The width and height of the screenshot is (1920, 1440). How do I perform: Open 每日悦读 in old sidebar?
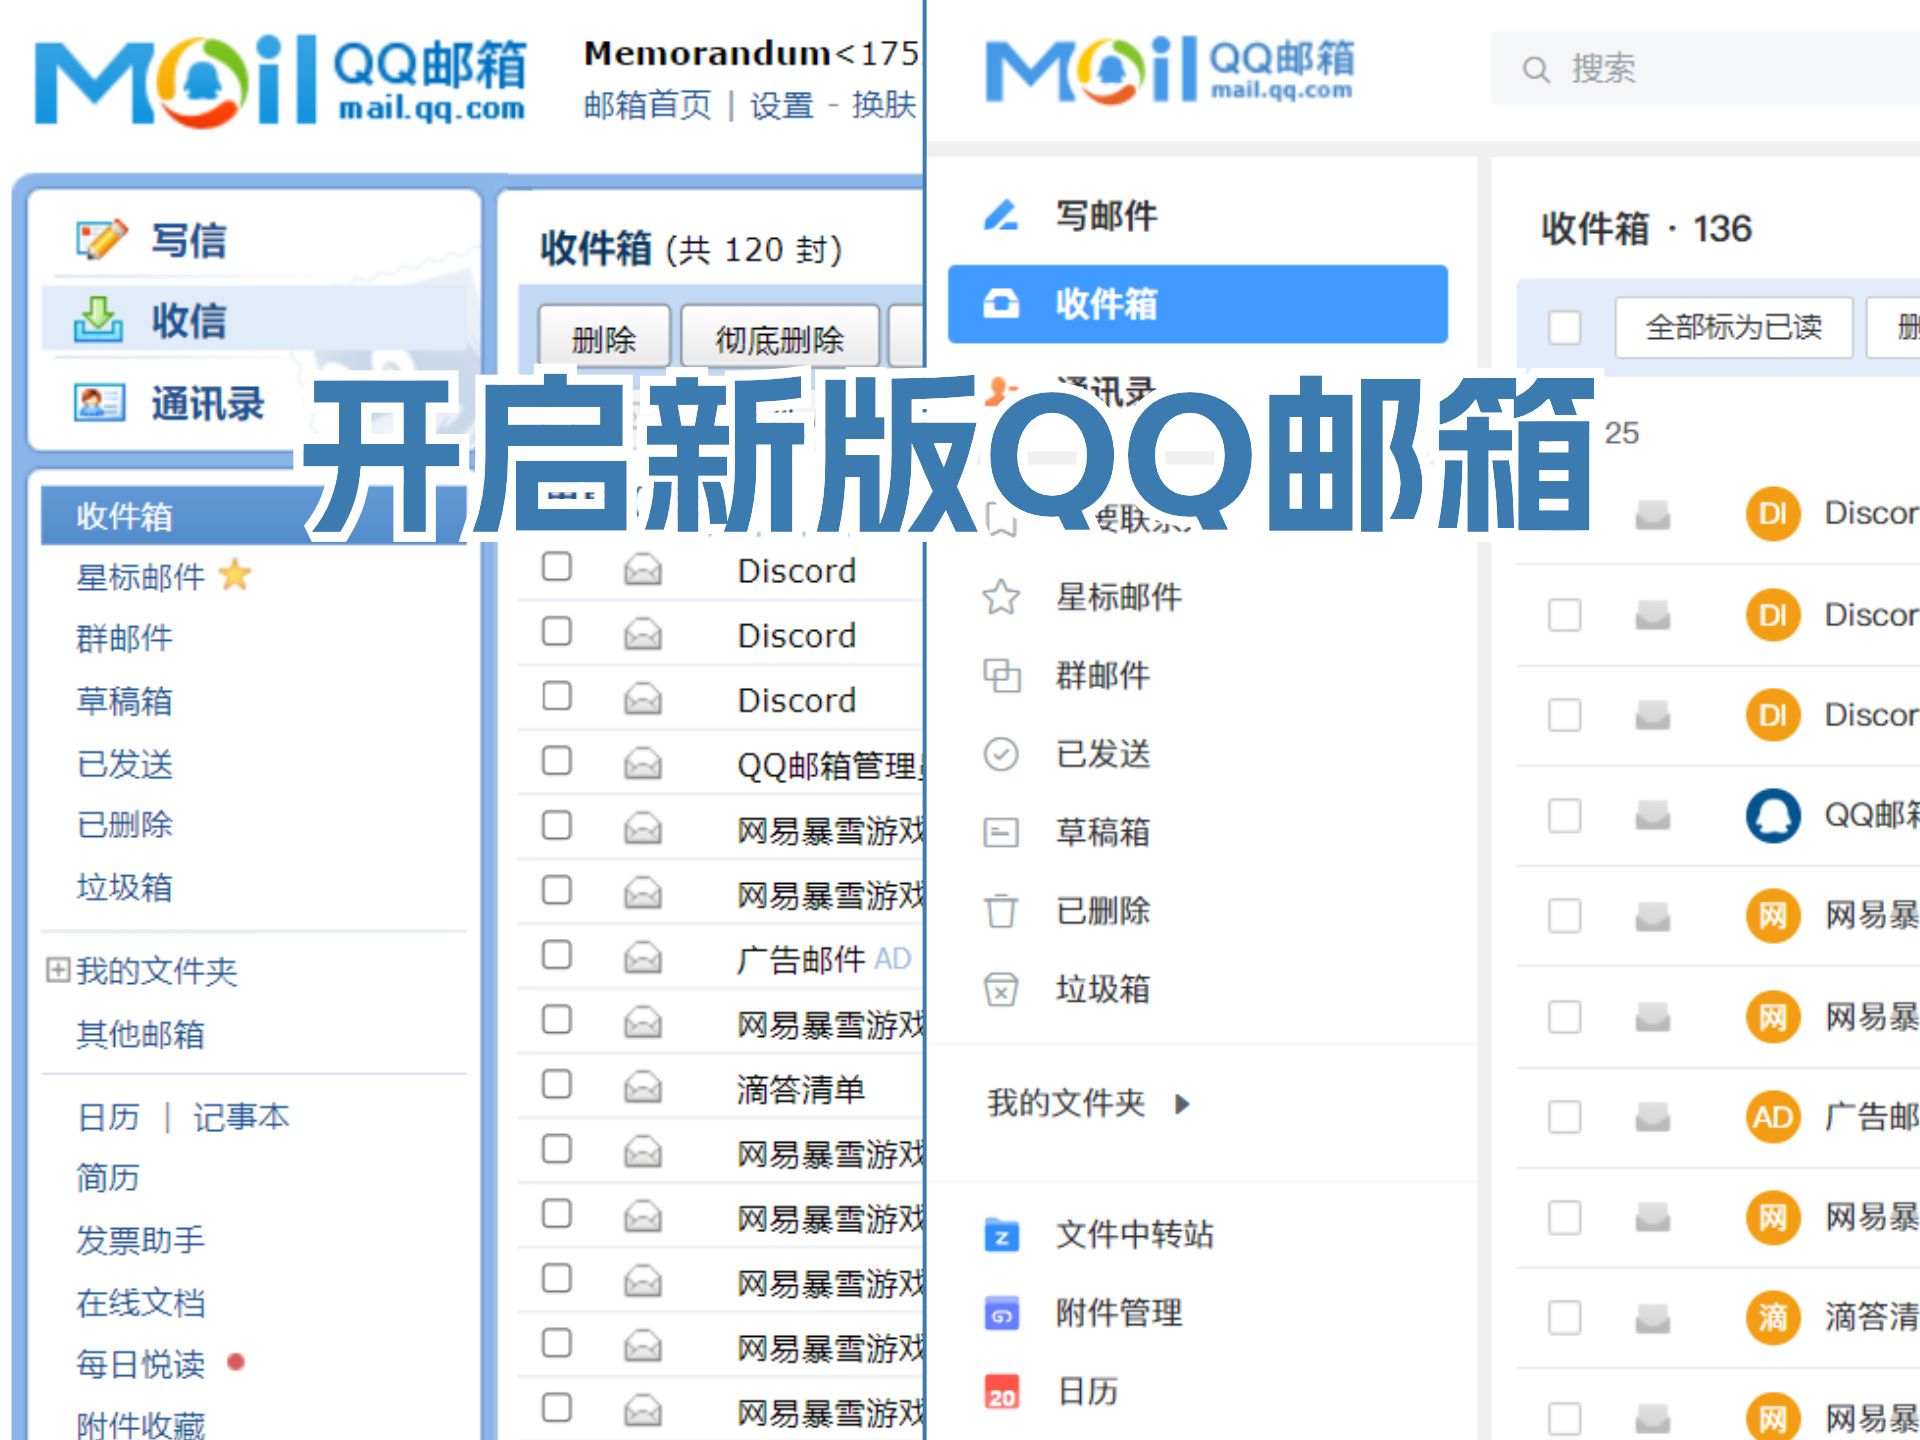(141, 1364)
